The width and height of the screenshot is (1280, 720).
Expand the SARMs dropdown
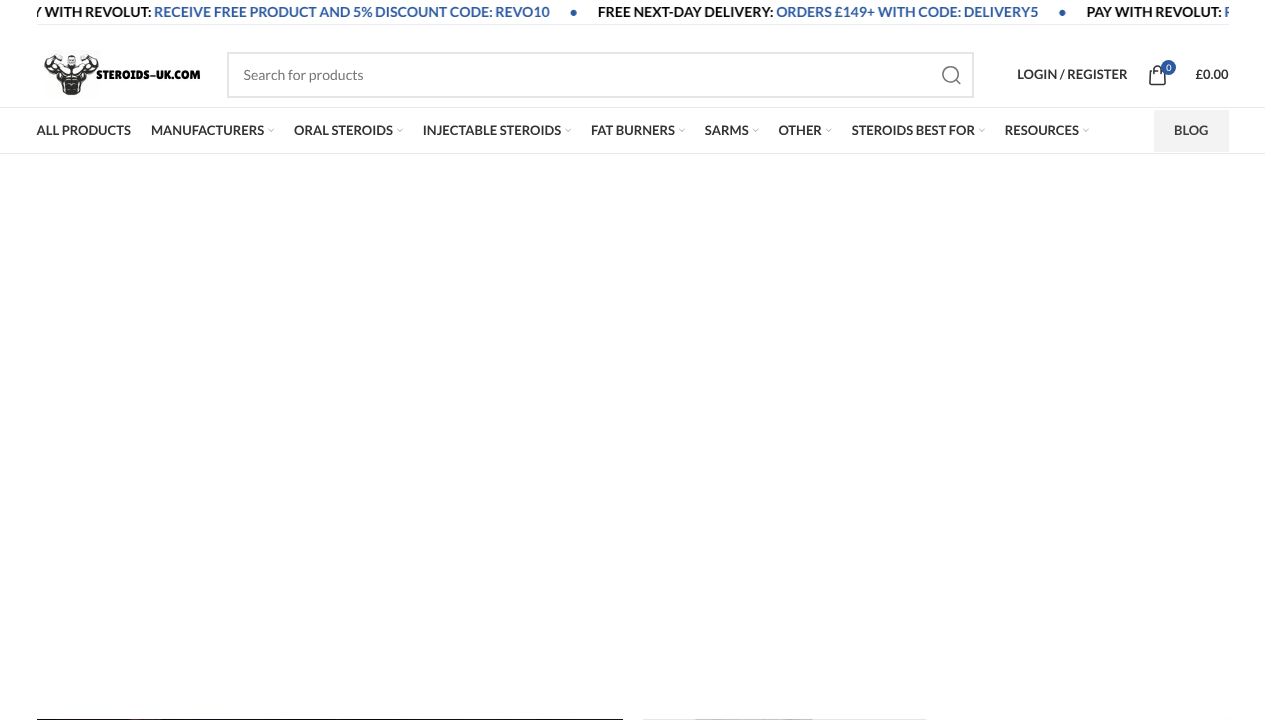coord(731,130)
